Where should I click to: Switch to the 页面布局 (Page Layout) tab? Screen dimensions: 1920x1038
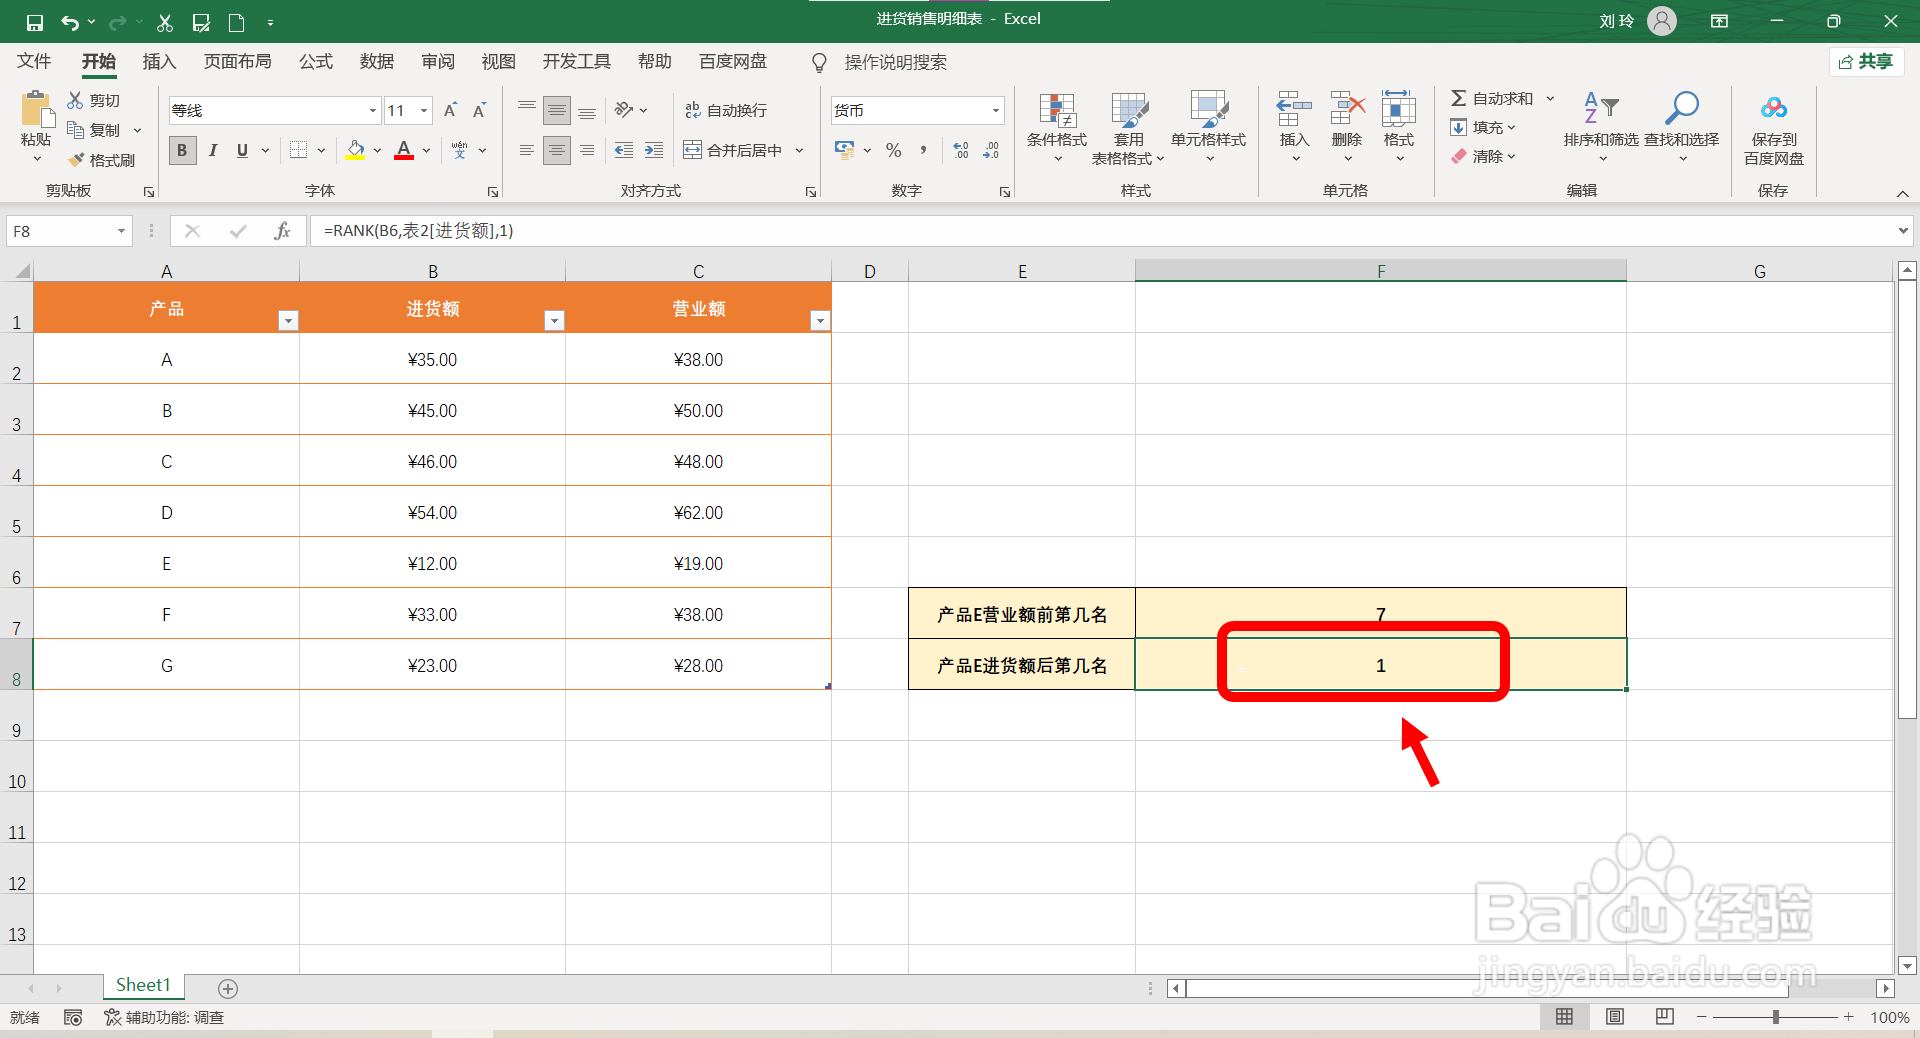pos(237,62)
